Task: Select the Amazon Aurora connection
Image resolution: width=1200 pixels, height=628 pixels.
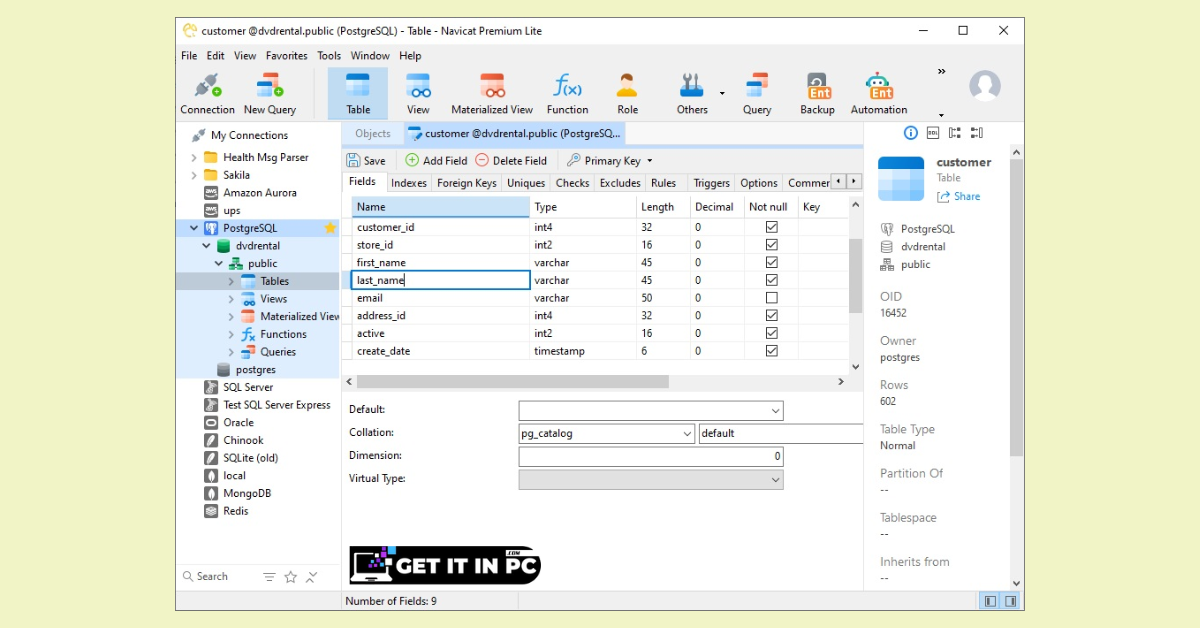Action: coord(259,193)
